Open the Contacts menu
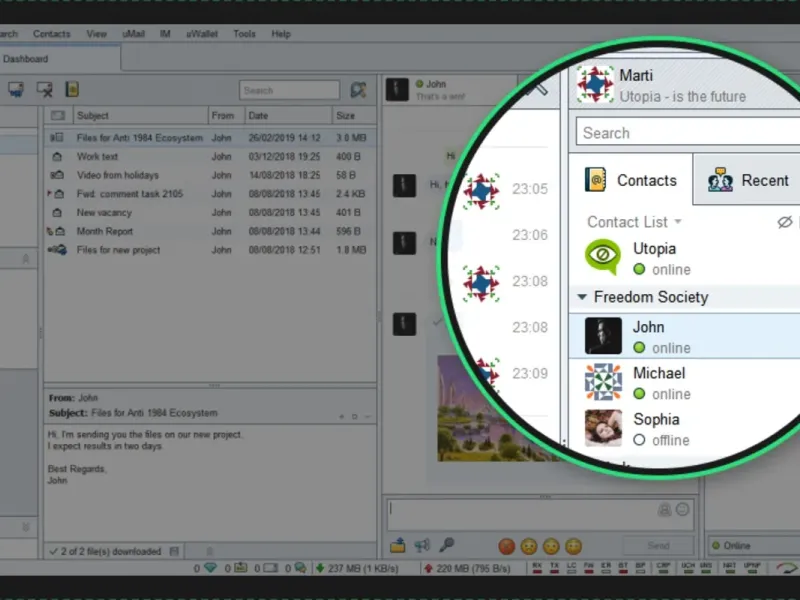 52,34
